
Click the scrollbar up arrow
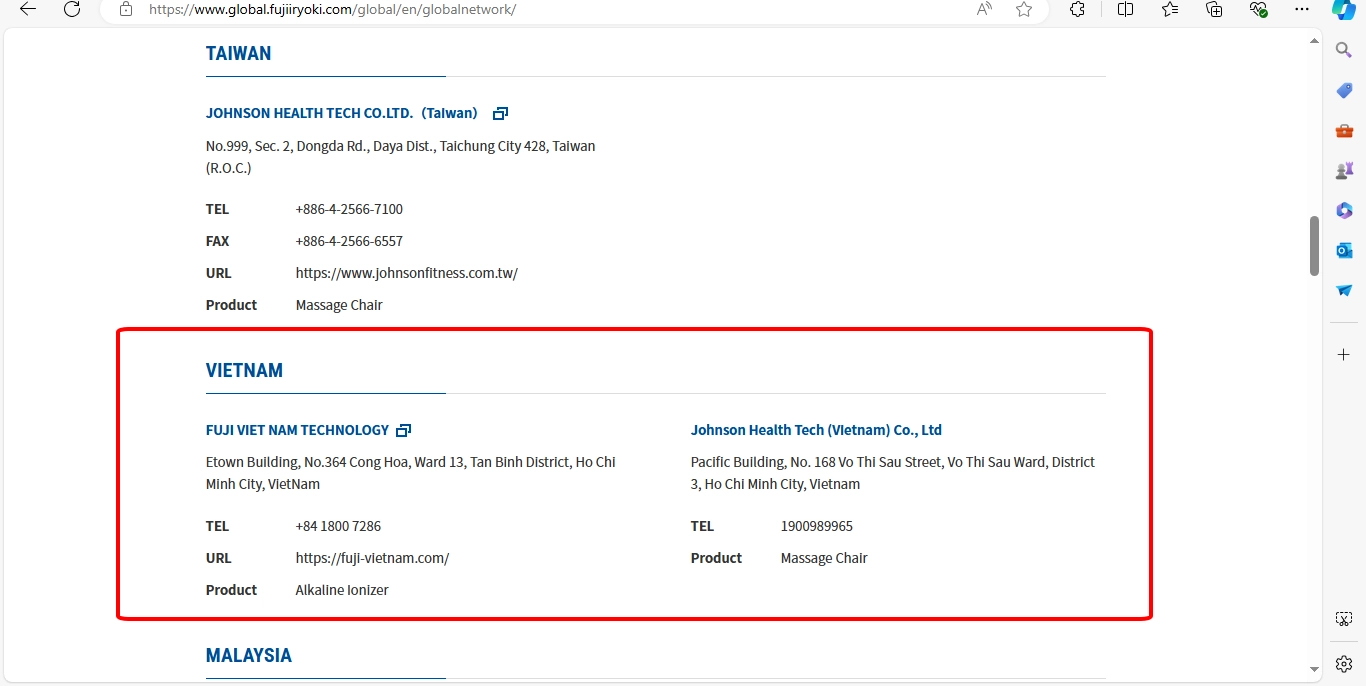1315,41
